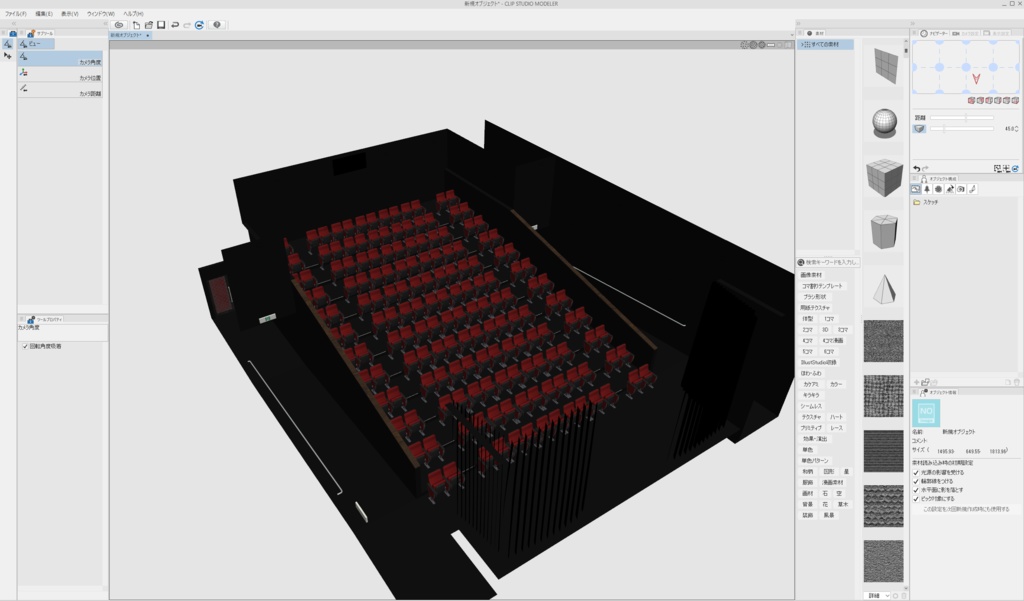This screenshot has height=601, width=1024.
Task: Click the 用紙テクスチャ tag button
Action: [x=815, y=308]
